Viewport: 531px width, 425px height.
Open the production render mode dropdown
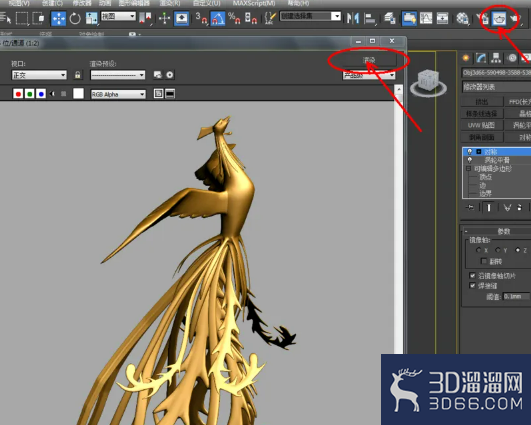368,75
